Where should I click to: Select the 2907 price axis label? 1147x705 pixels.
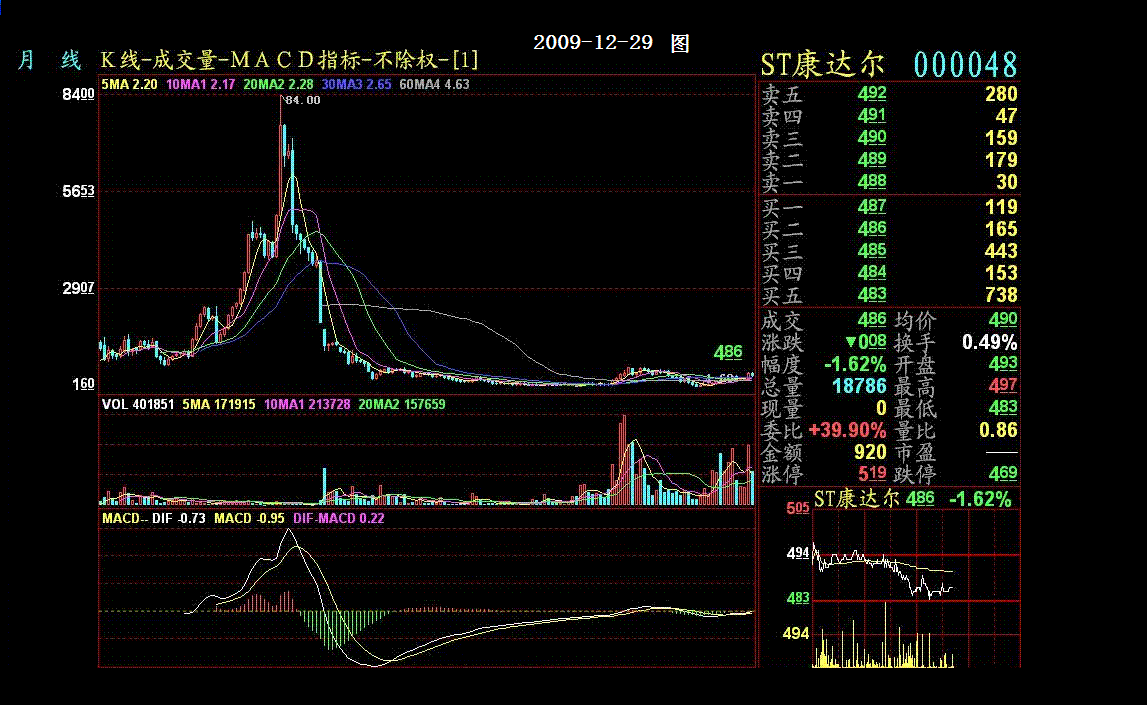pos(78,288)
